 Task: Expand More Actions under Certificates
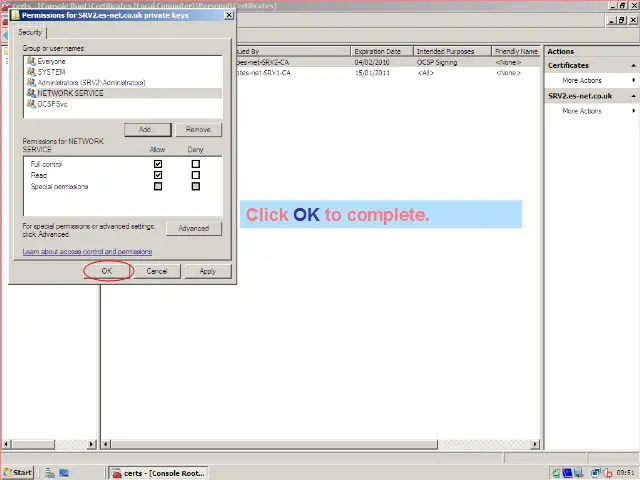(582, 81)
